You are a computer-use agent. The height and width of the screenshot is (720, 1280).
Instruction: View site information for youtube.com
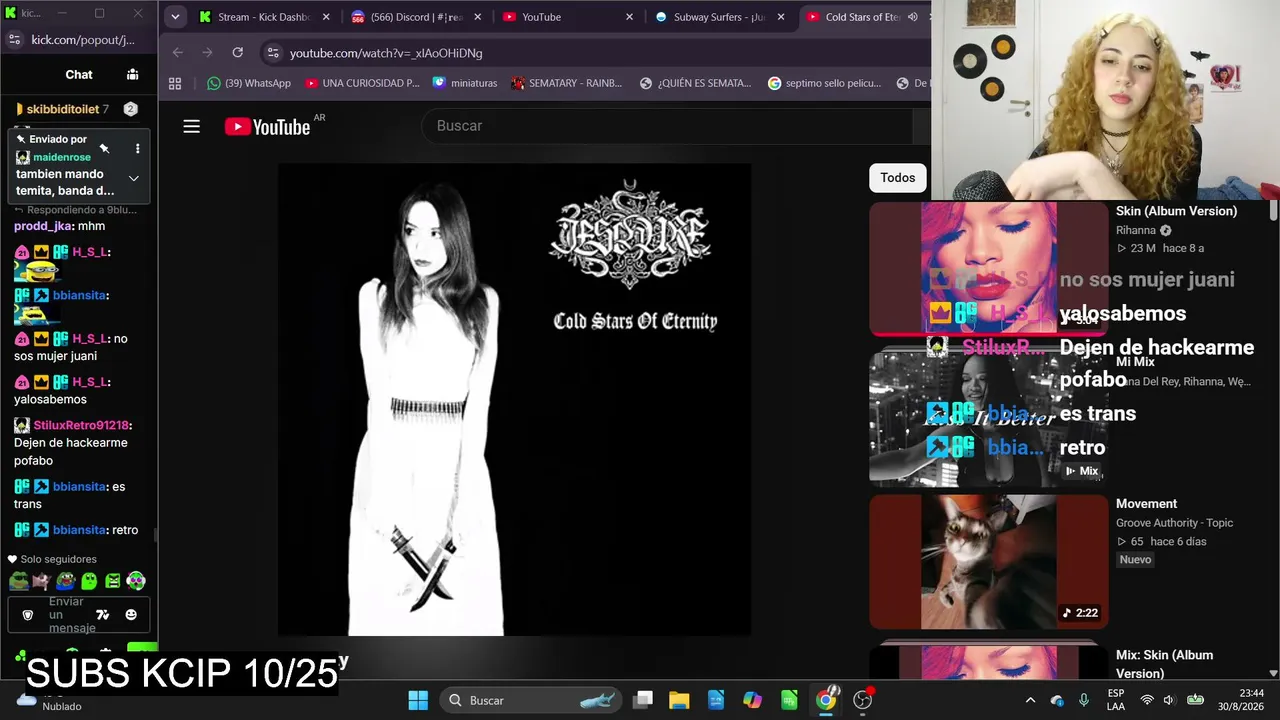(273, 53)
